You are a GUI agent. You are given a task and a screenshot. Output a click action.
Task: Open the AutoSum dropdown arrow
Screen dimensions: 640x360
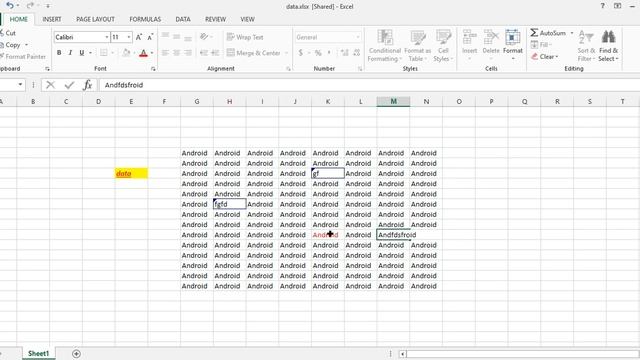[571, 33]
